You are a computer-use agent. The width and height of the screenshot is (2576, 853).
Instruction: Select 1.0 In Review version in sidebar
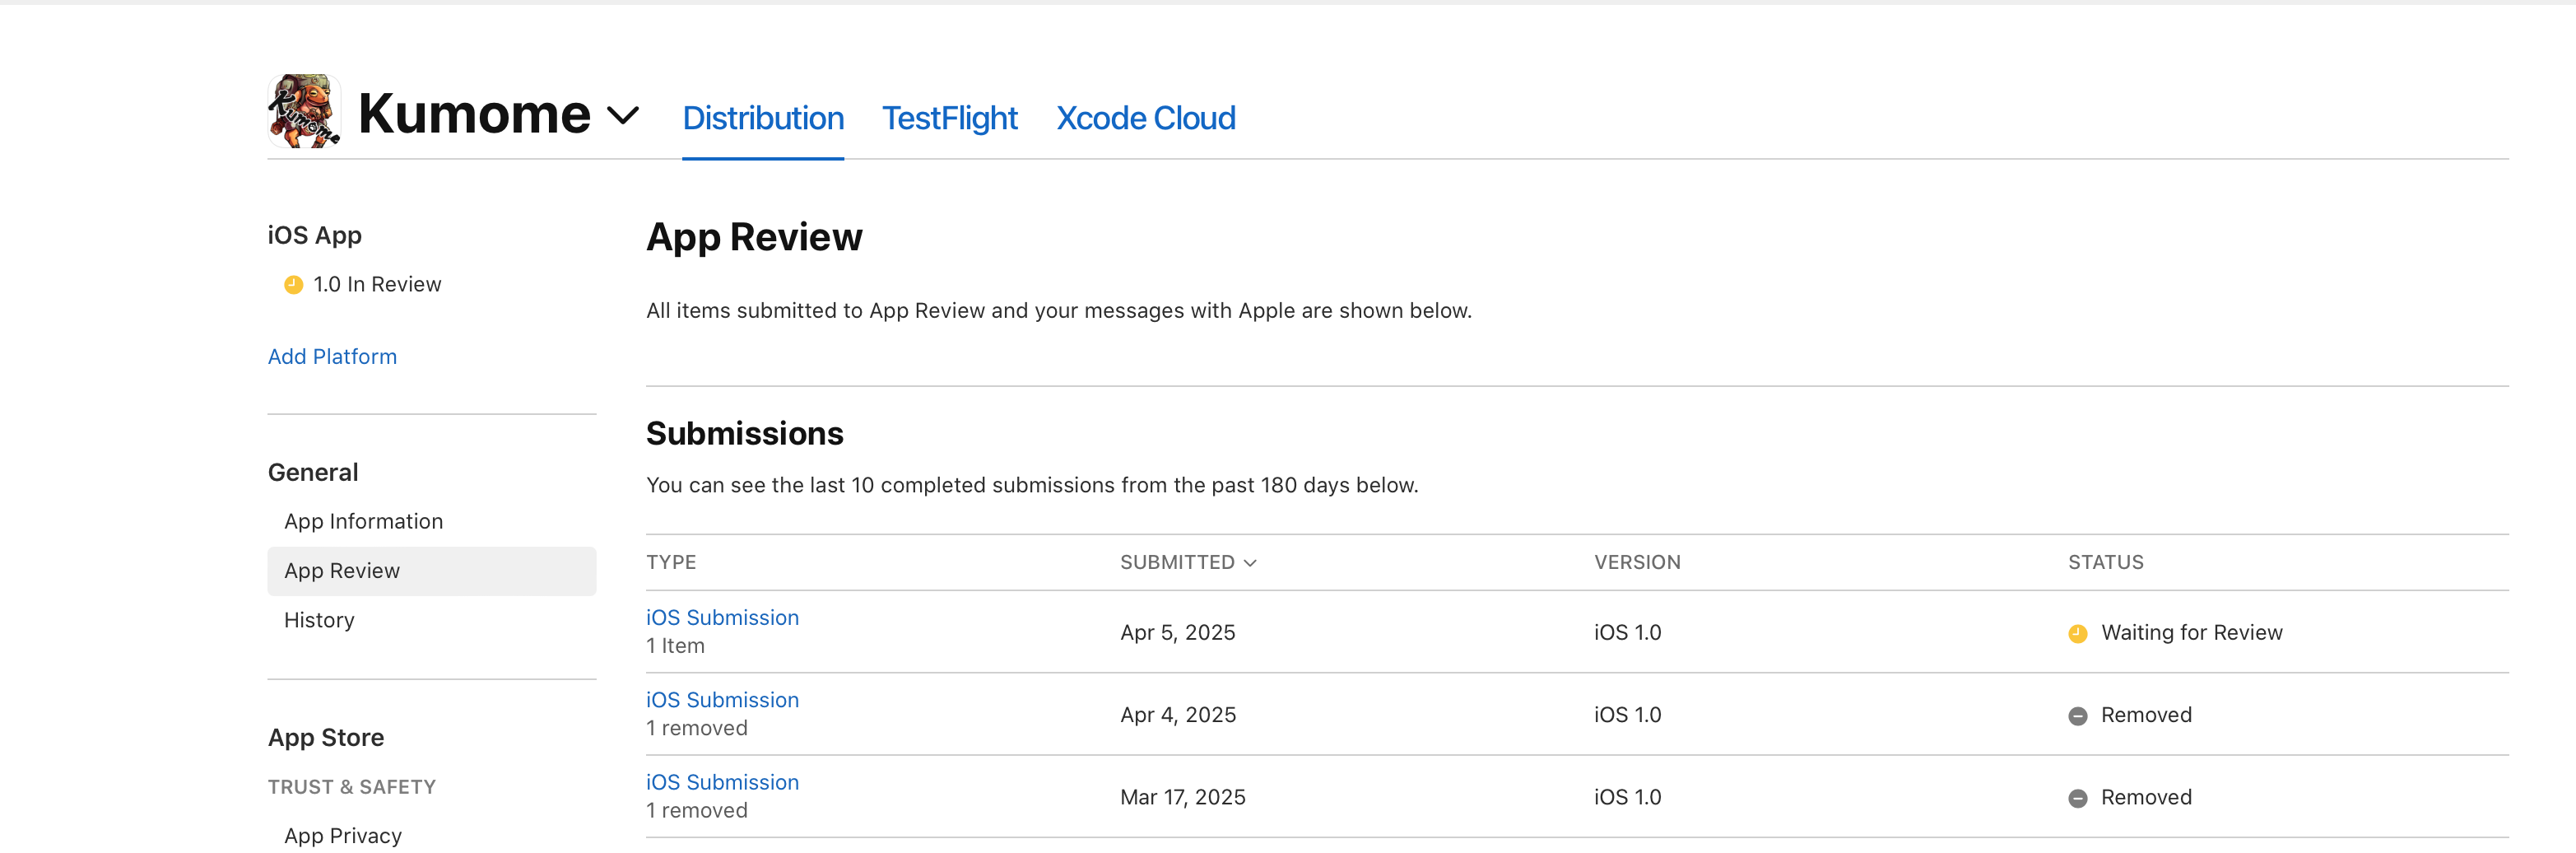(376, 285)
